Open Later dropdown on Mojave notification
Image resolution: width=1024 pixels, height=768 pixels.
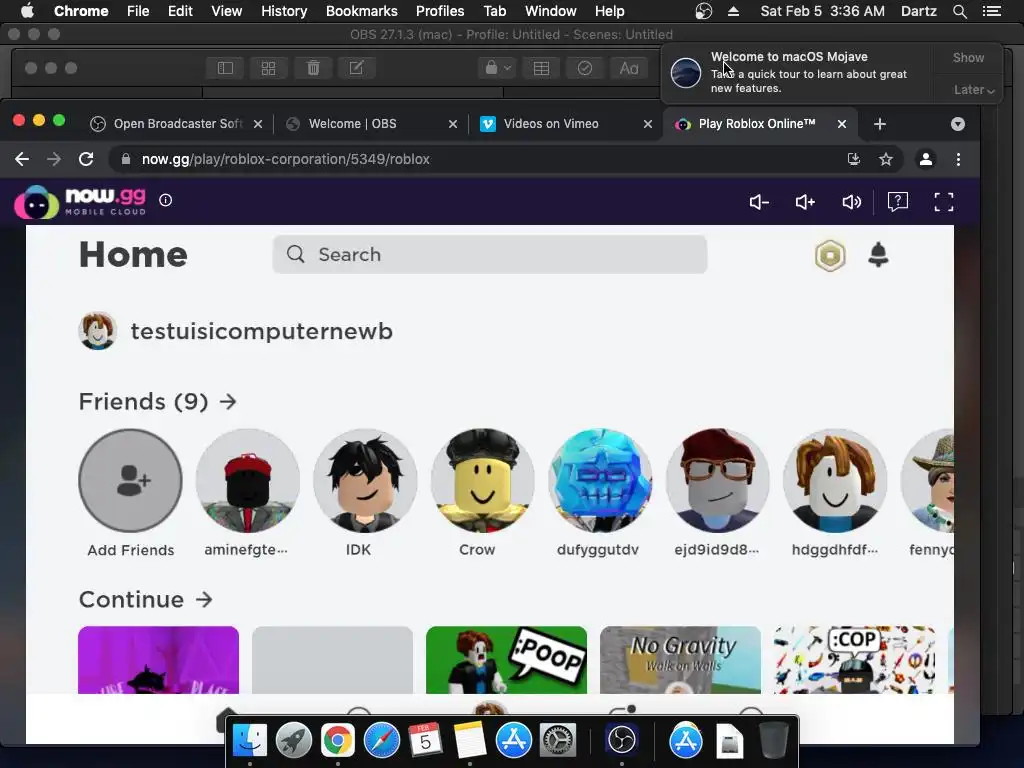click(974, 90)
